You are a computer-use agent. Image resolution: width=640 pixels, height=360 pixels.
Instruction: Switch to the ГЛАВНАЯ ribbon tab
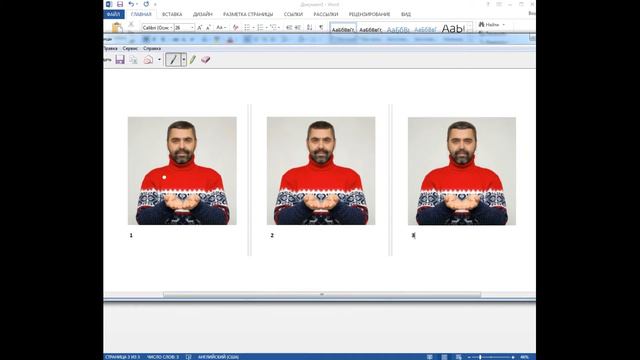pyautogui.click(x=141, y=14)
